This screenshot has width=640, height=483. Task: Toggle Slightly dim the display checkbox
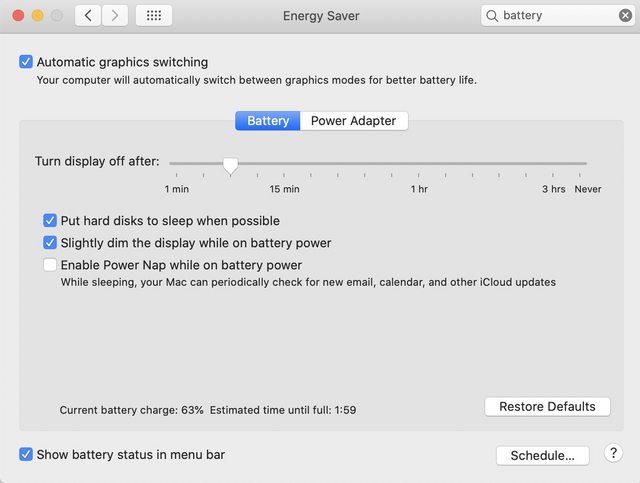pos(50,242)
